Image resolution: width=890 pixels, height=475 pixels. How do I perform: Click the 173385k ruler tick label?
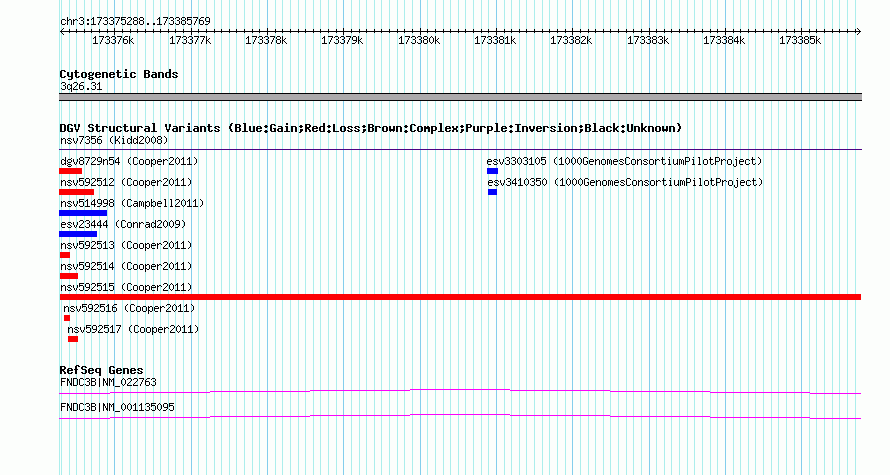pos(800,40)
